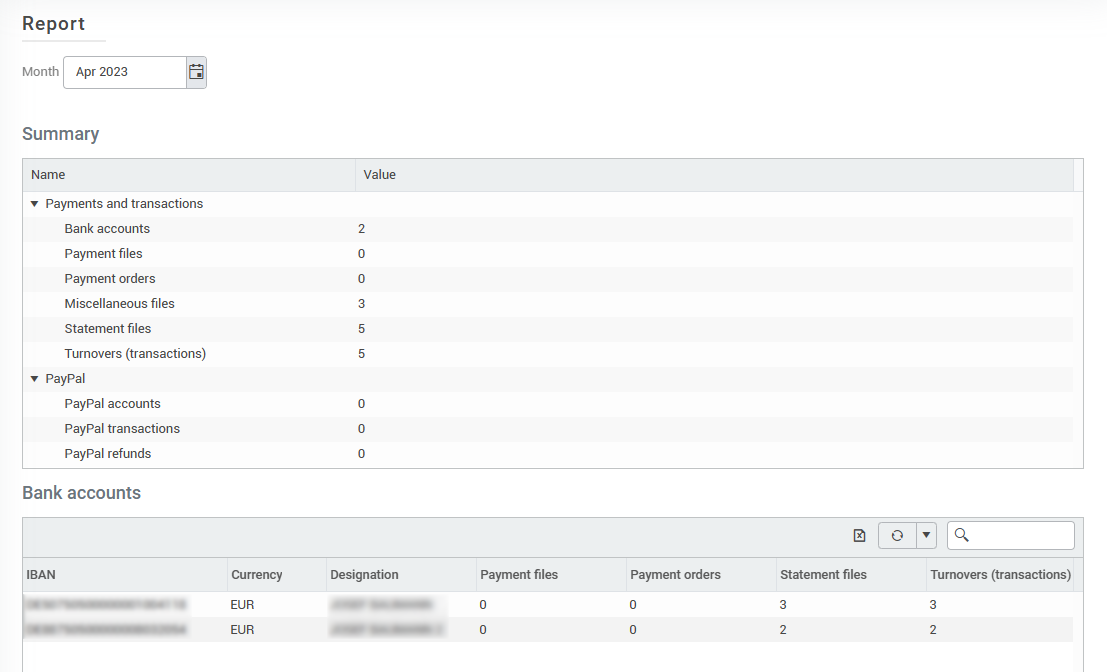Focus the bank accounts search field
Screen dimensions: 1107x672
point(1020,536)
